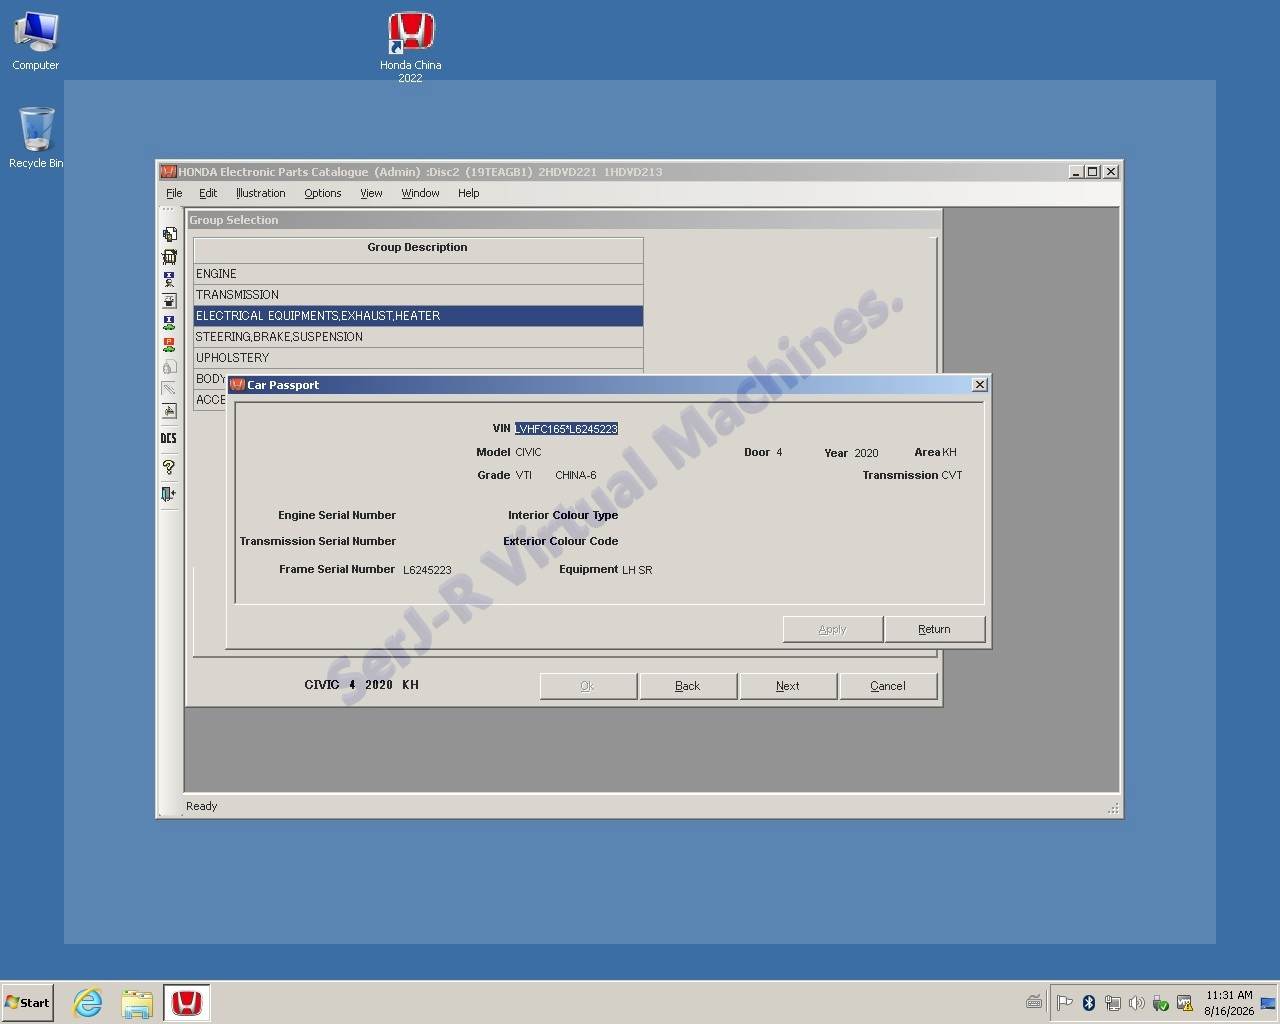1280x1024 pixels.
Task: Select the TRANSMISSION group row
Action: tap(418, 295)
